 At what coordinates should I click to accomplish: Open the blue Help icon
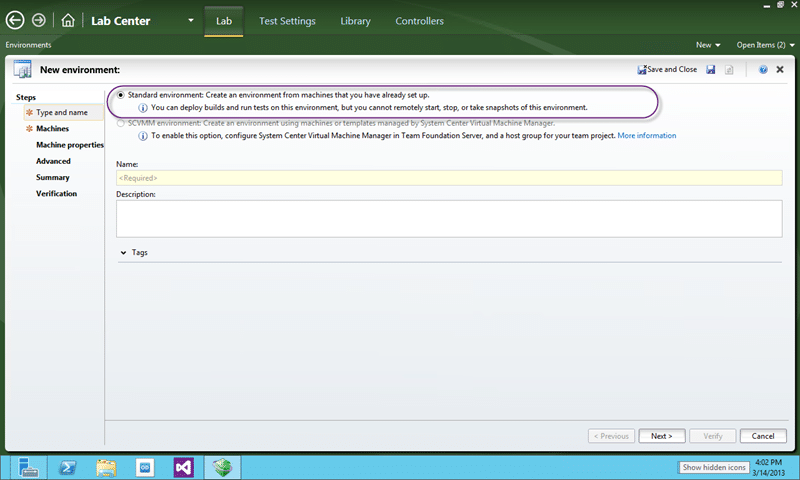pos(763,69)
